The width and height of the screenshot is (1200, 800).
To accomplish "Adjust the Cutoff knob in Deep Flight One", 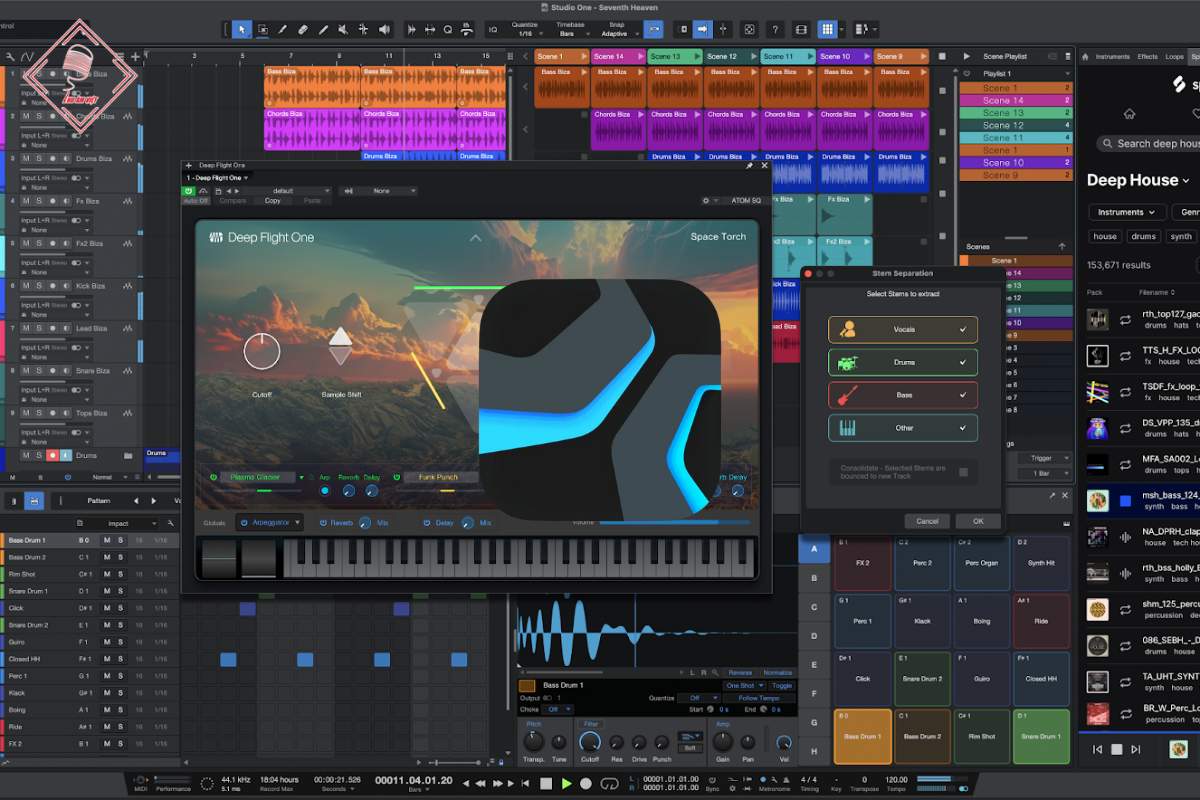I will coord(262,351).
